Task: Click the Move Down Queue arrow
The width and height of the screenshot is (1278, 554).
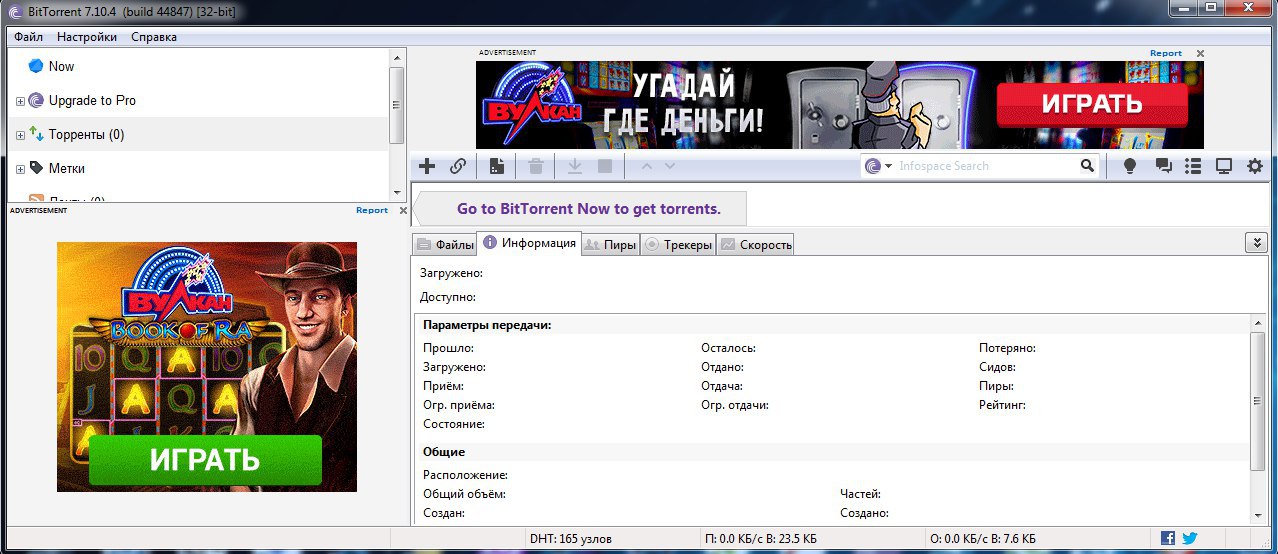Action: click(x=670, y=166)
